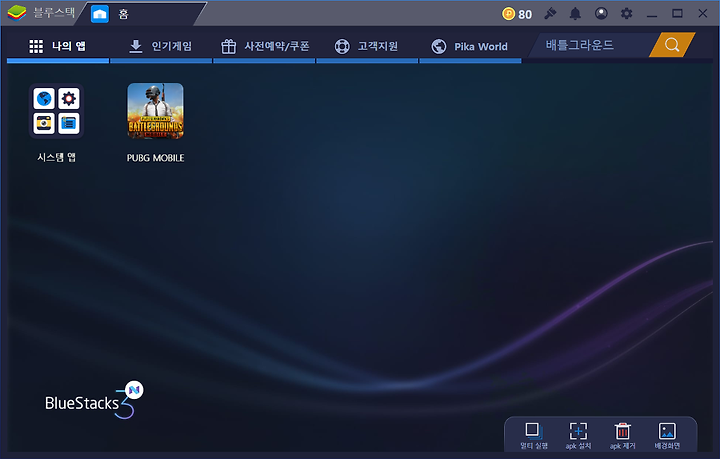Switch to the 인기게임 tab
Image resolution: width=720 pixels, height=459 pixels.
click(161, 46)
